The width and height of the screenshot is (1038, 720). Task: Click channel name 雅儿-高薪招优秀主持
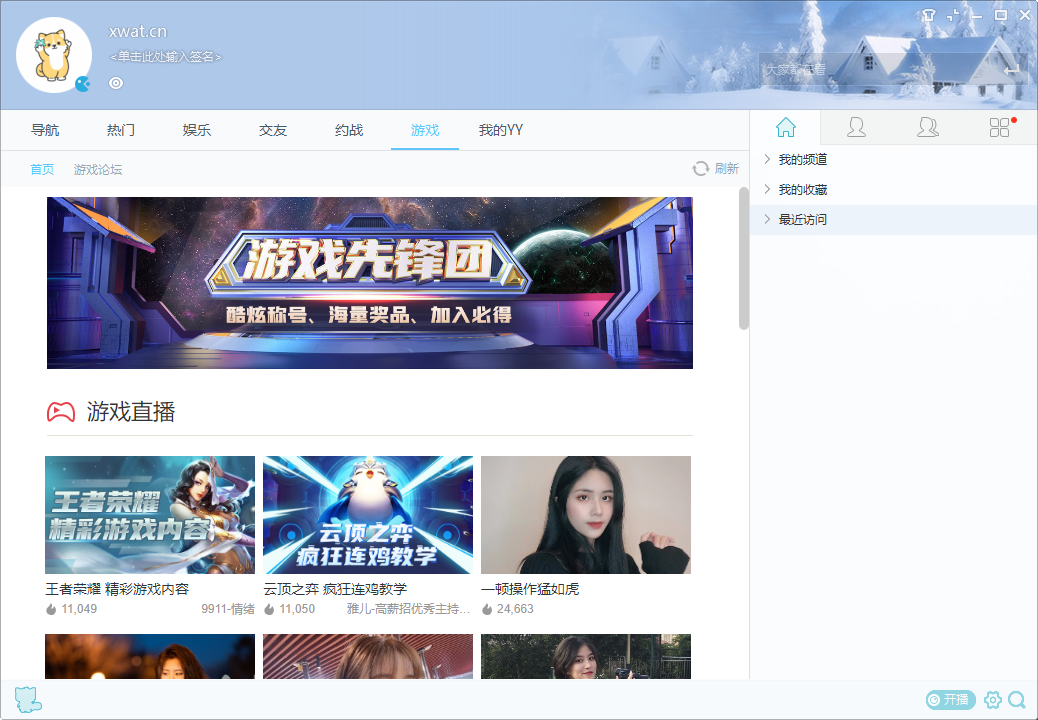pos(408,609)
